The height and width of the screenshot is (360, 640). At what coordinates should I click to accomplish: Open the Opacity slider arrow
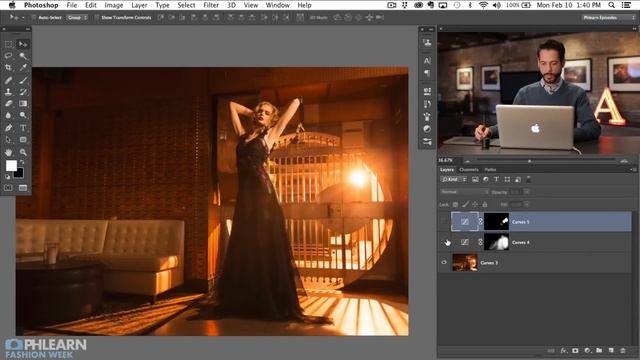point(527,192)
